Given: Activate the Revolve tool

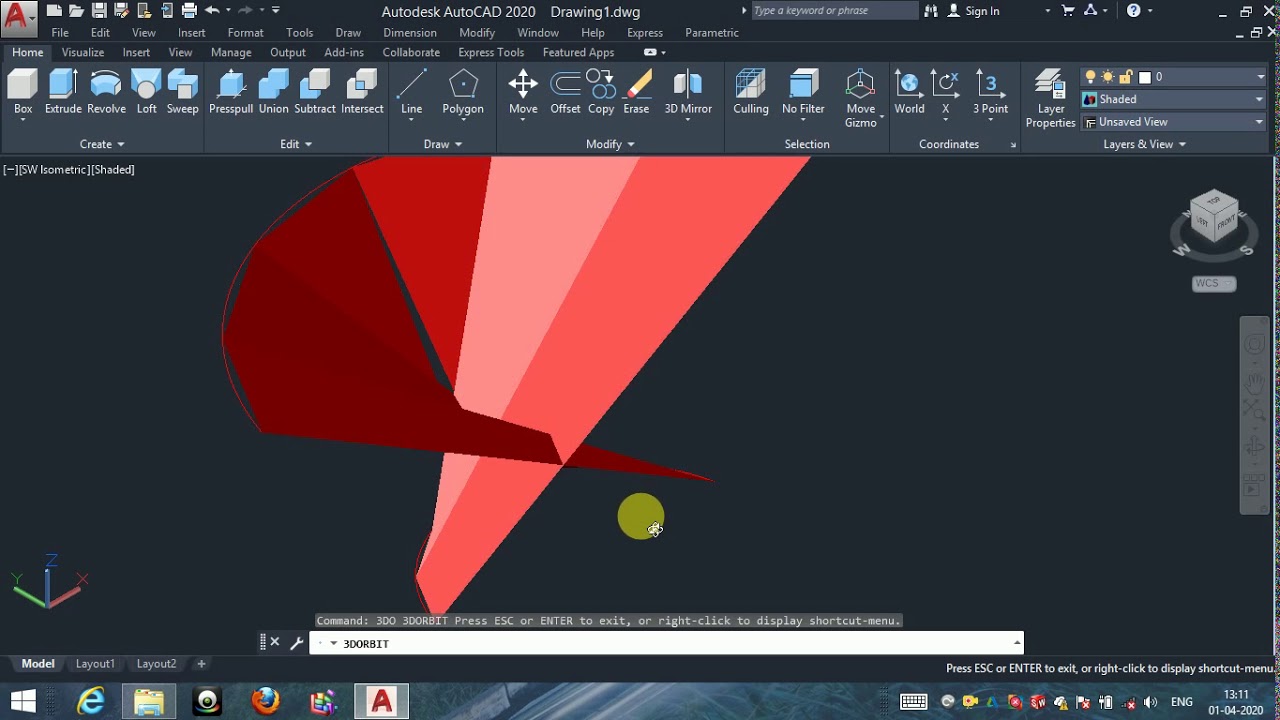Looking at the screenshot, I should pyautogui.click(x=106, y=92).
